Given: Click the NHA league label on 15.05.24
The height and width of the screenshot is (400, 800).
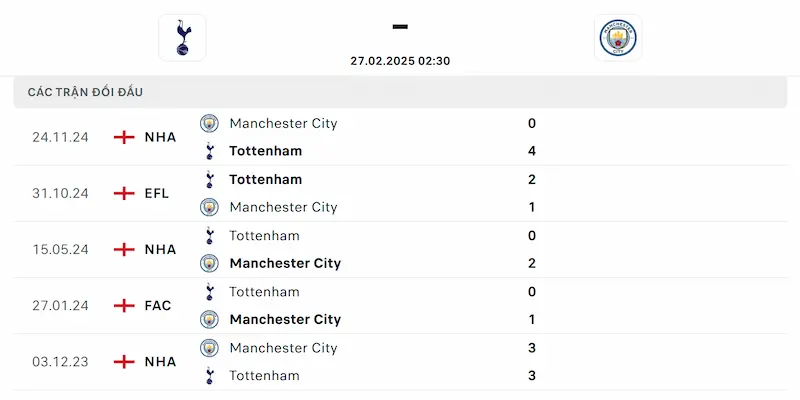Looking at the screenshot, I should (x=160, y=249).
